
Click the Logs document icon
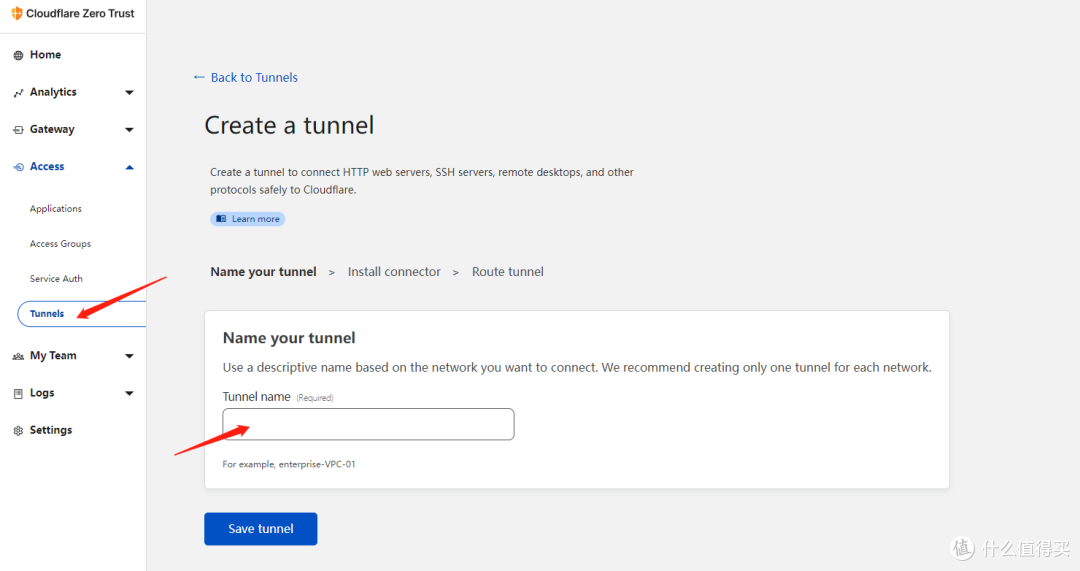tap(18, 394)
